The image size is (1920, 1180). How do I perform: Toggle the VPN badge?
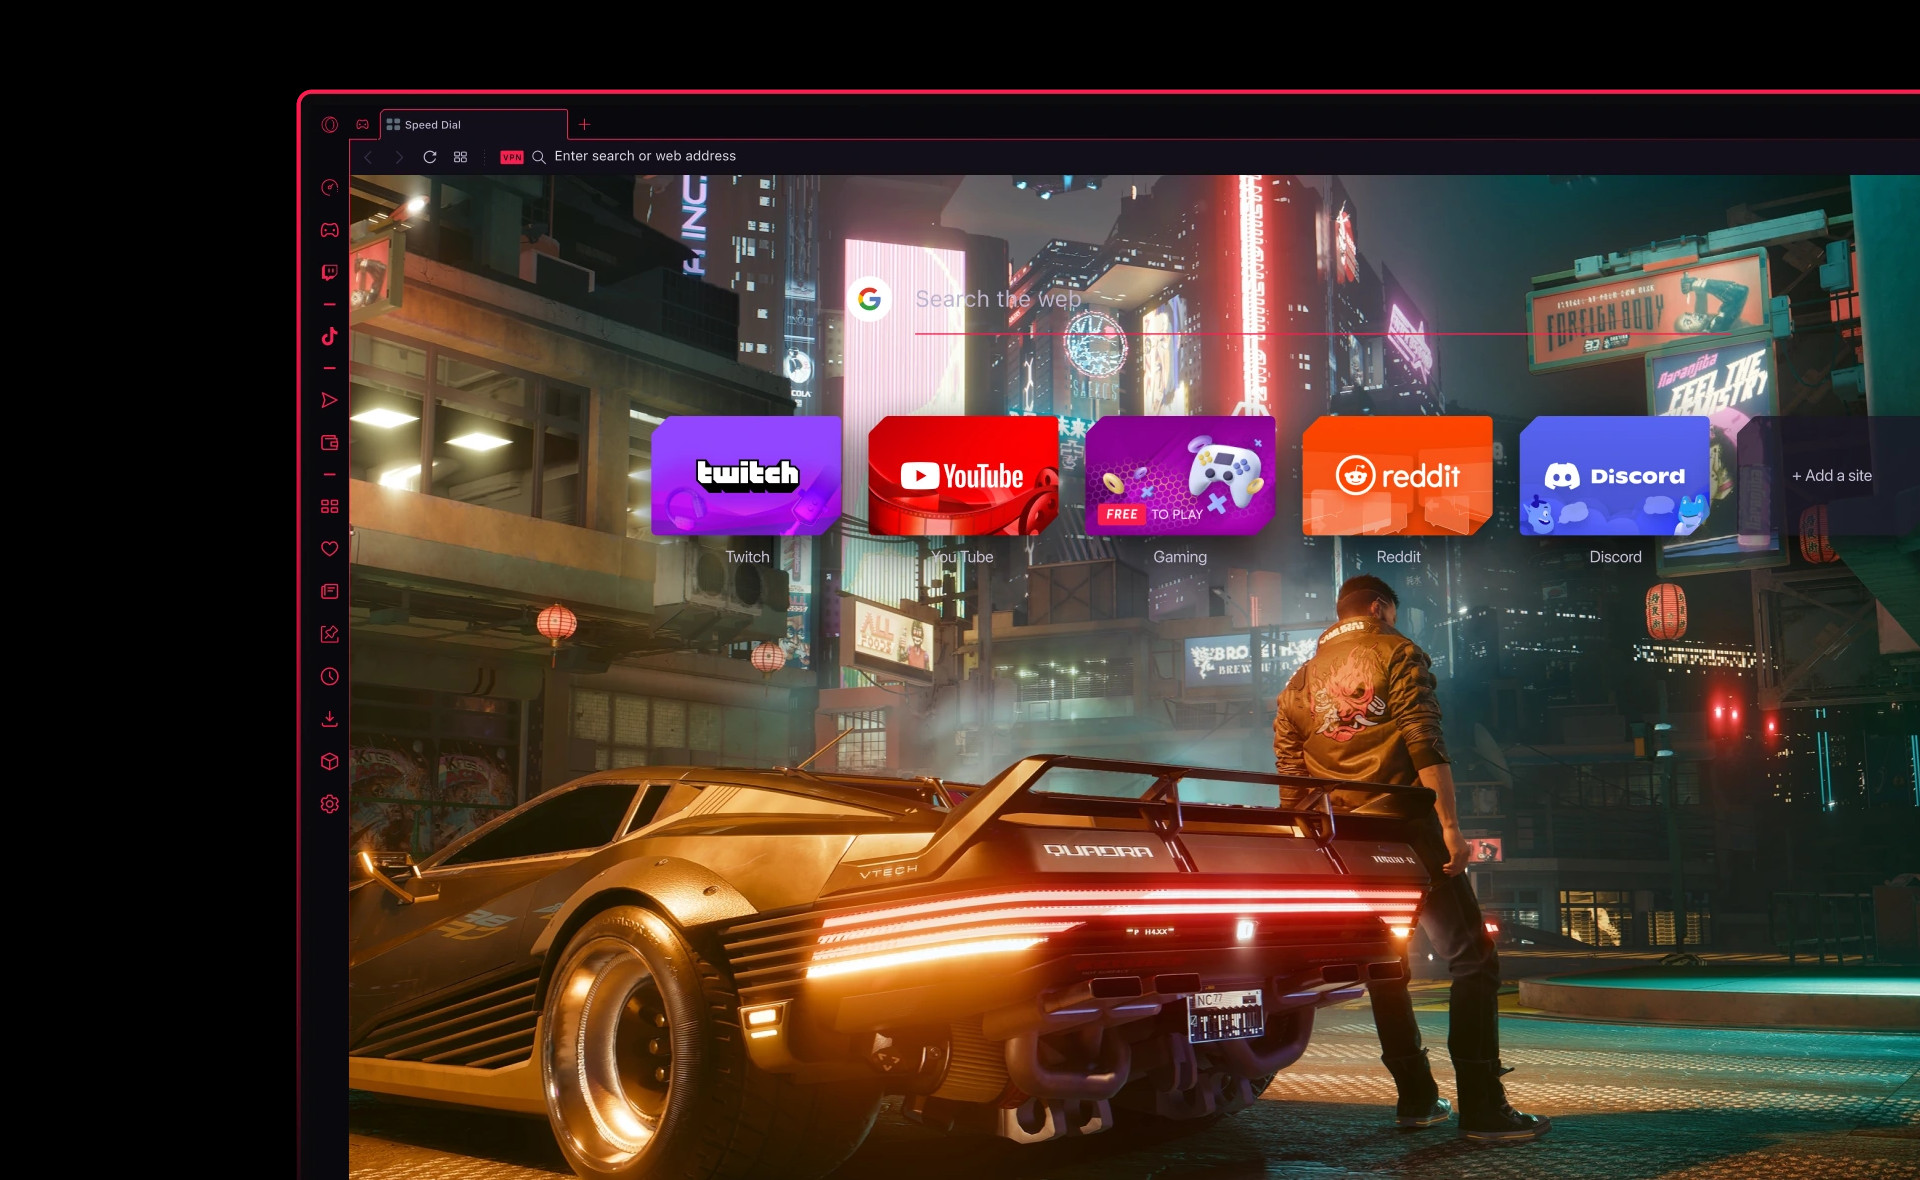click(x=512, y=157)
